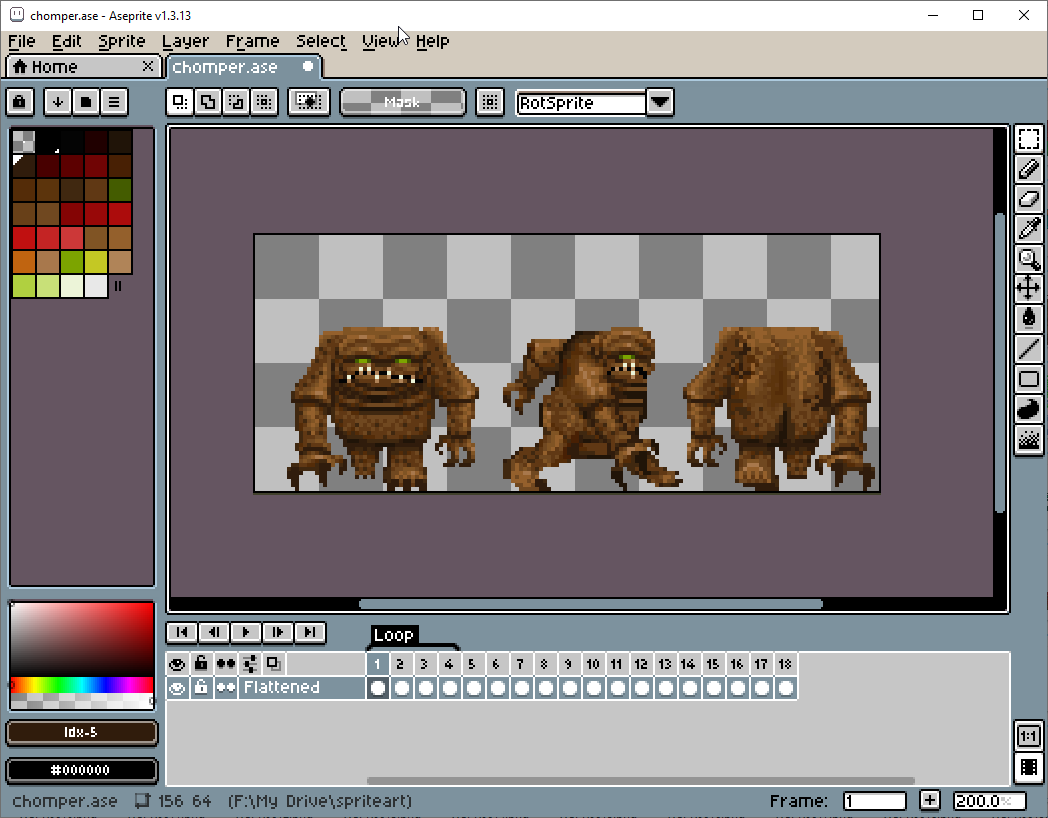The height and width of the screenshot is (818, 1048).
Task: Select the Rectangle shape tool
Action: [x=1029, y=379]
